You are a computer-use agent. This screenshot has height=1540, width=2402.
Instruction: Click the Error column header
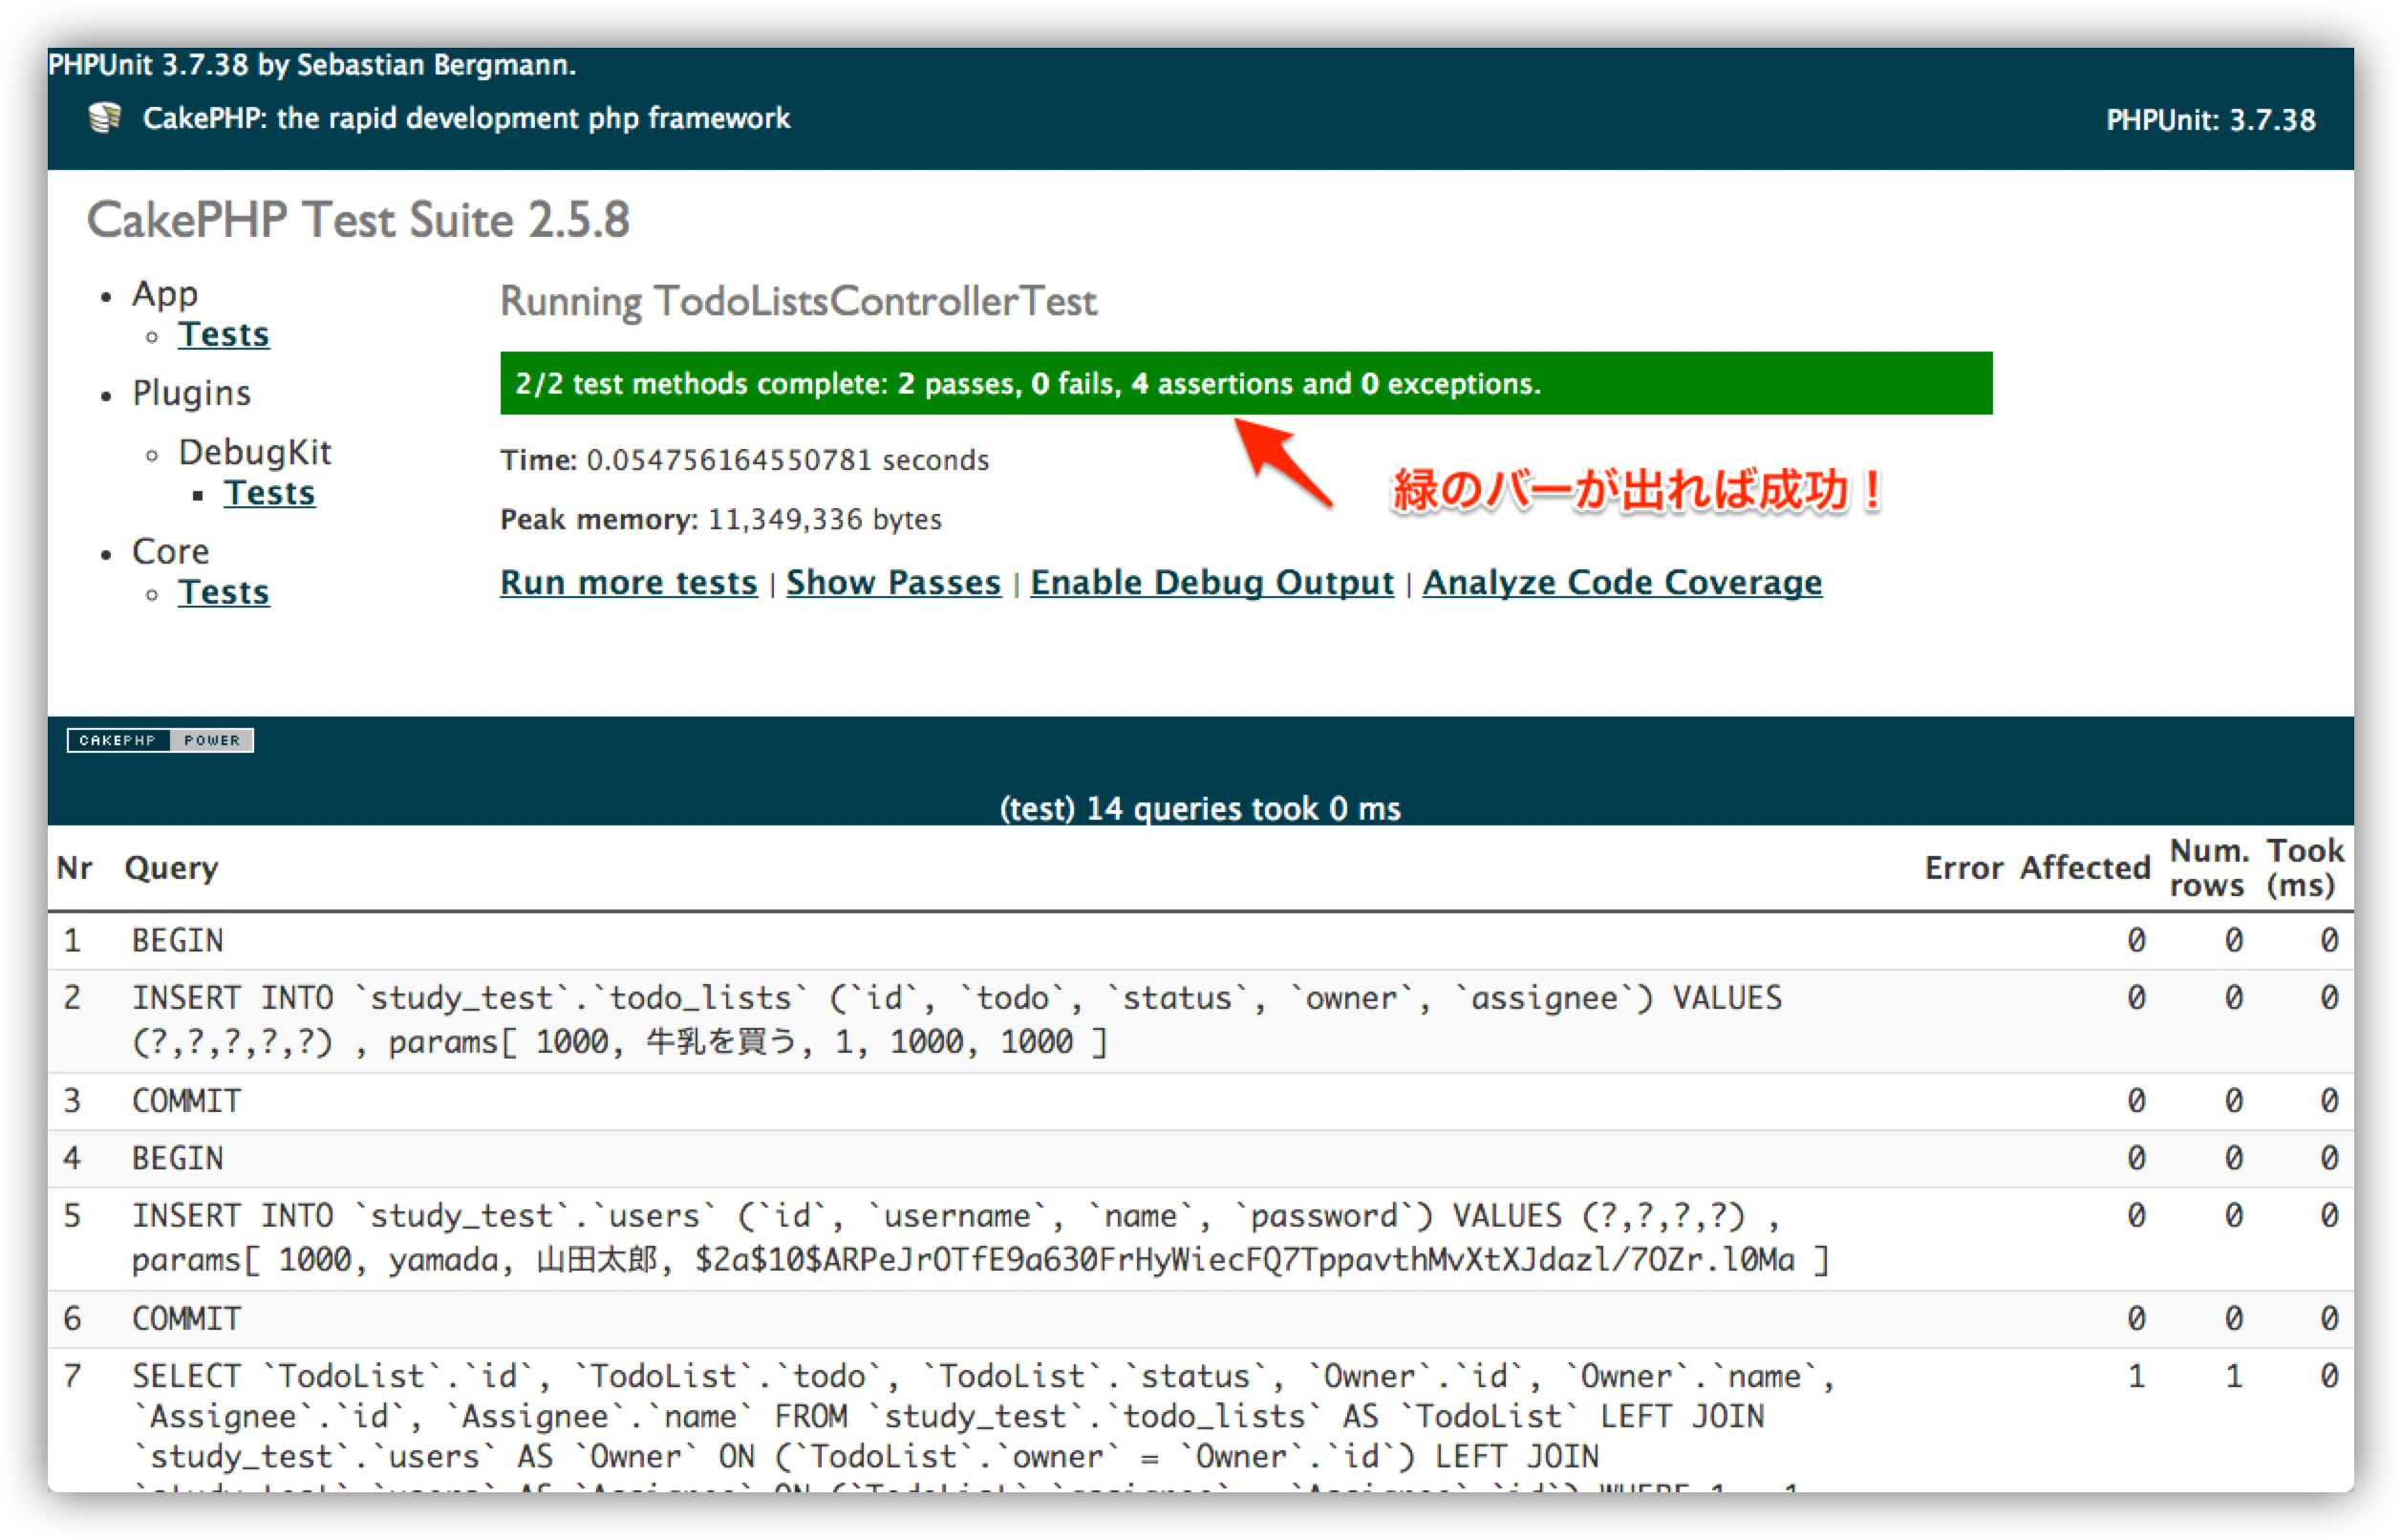(x=1963, y=868)
